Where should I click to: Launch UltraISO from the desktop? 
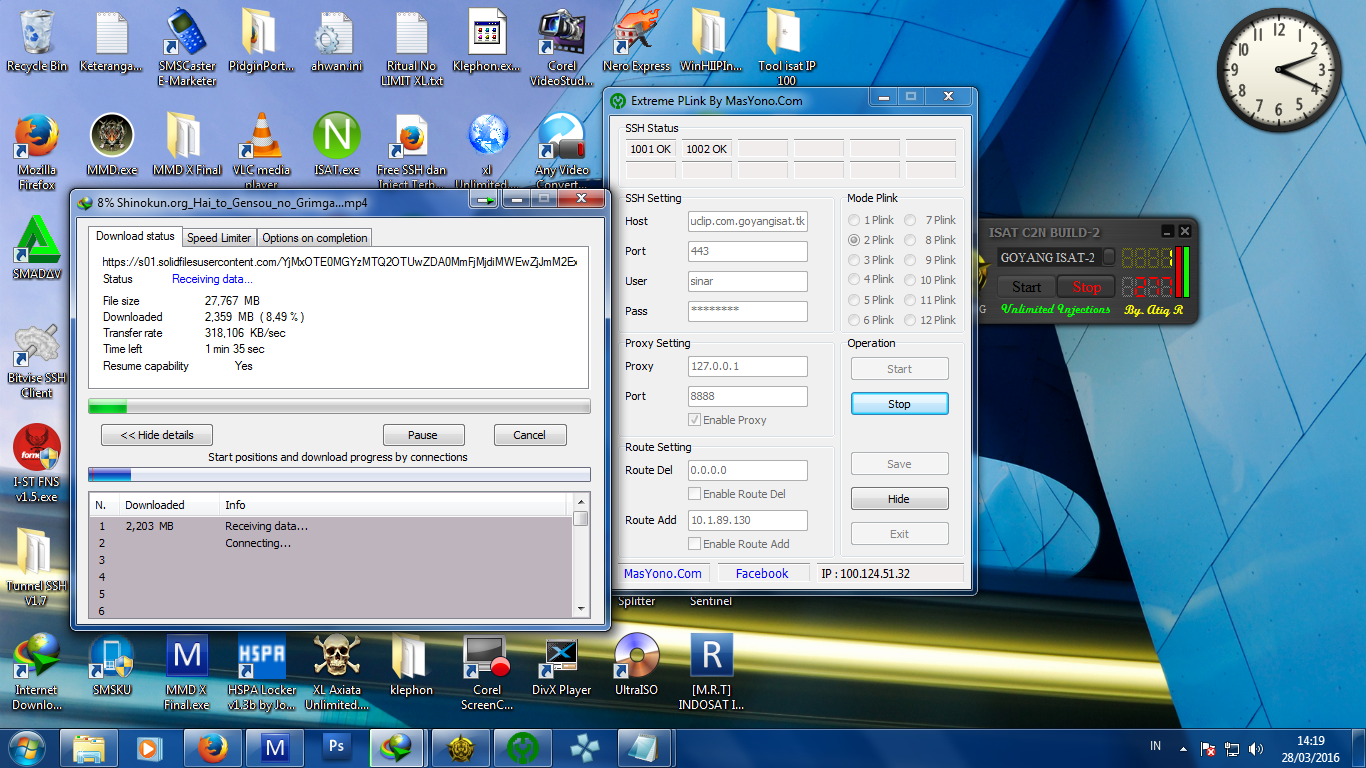pyautogui.click(x=637, y=664)
